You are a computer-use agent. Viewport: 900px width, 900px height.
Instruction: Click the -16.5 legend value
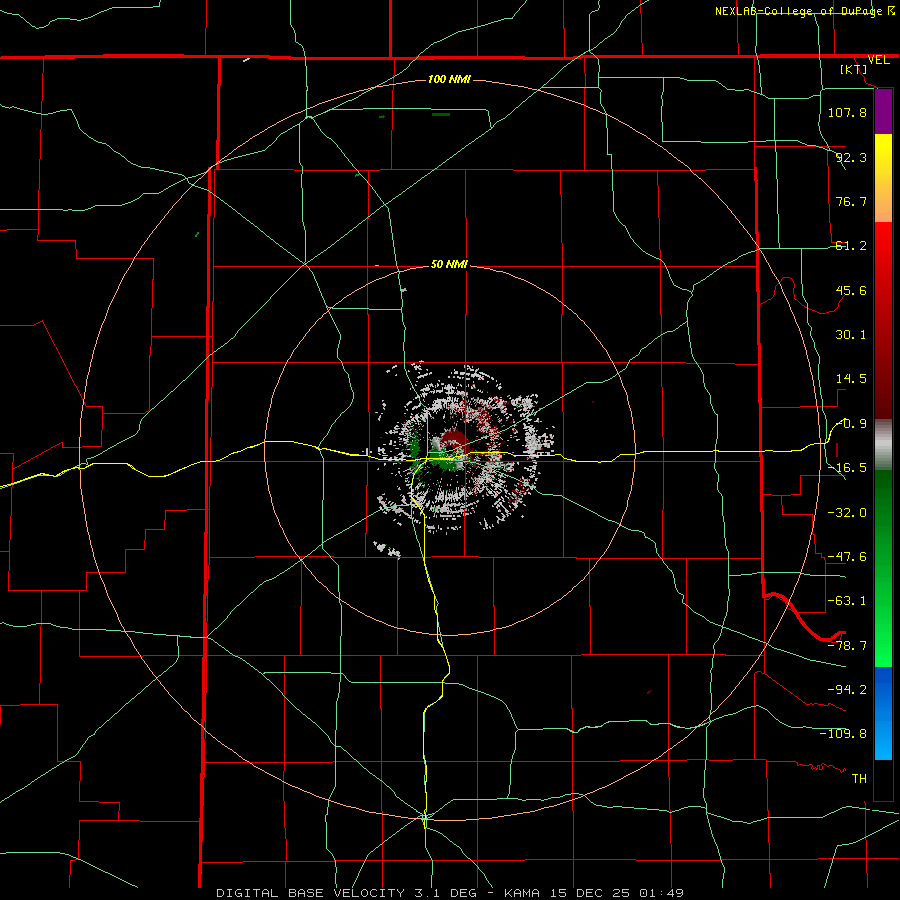click(847, 468)
